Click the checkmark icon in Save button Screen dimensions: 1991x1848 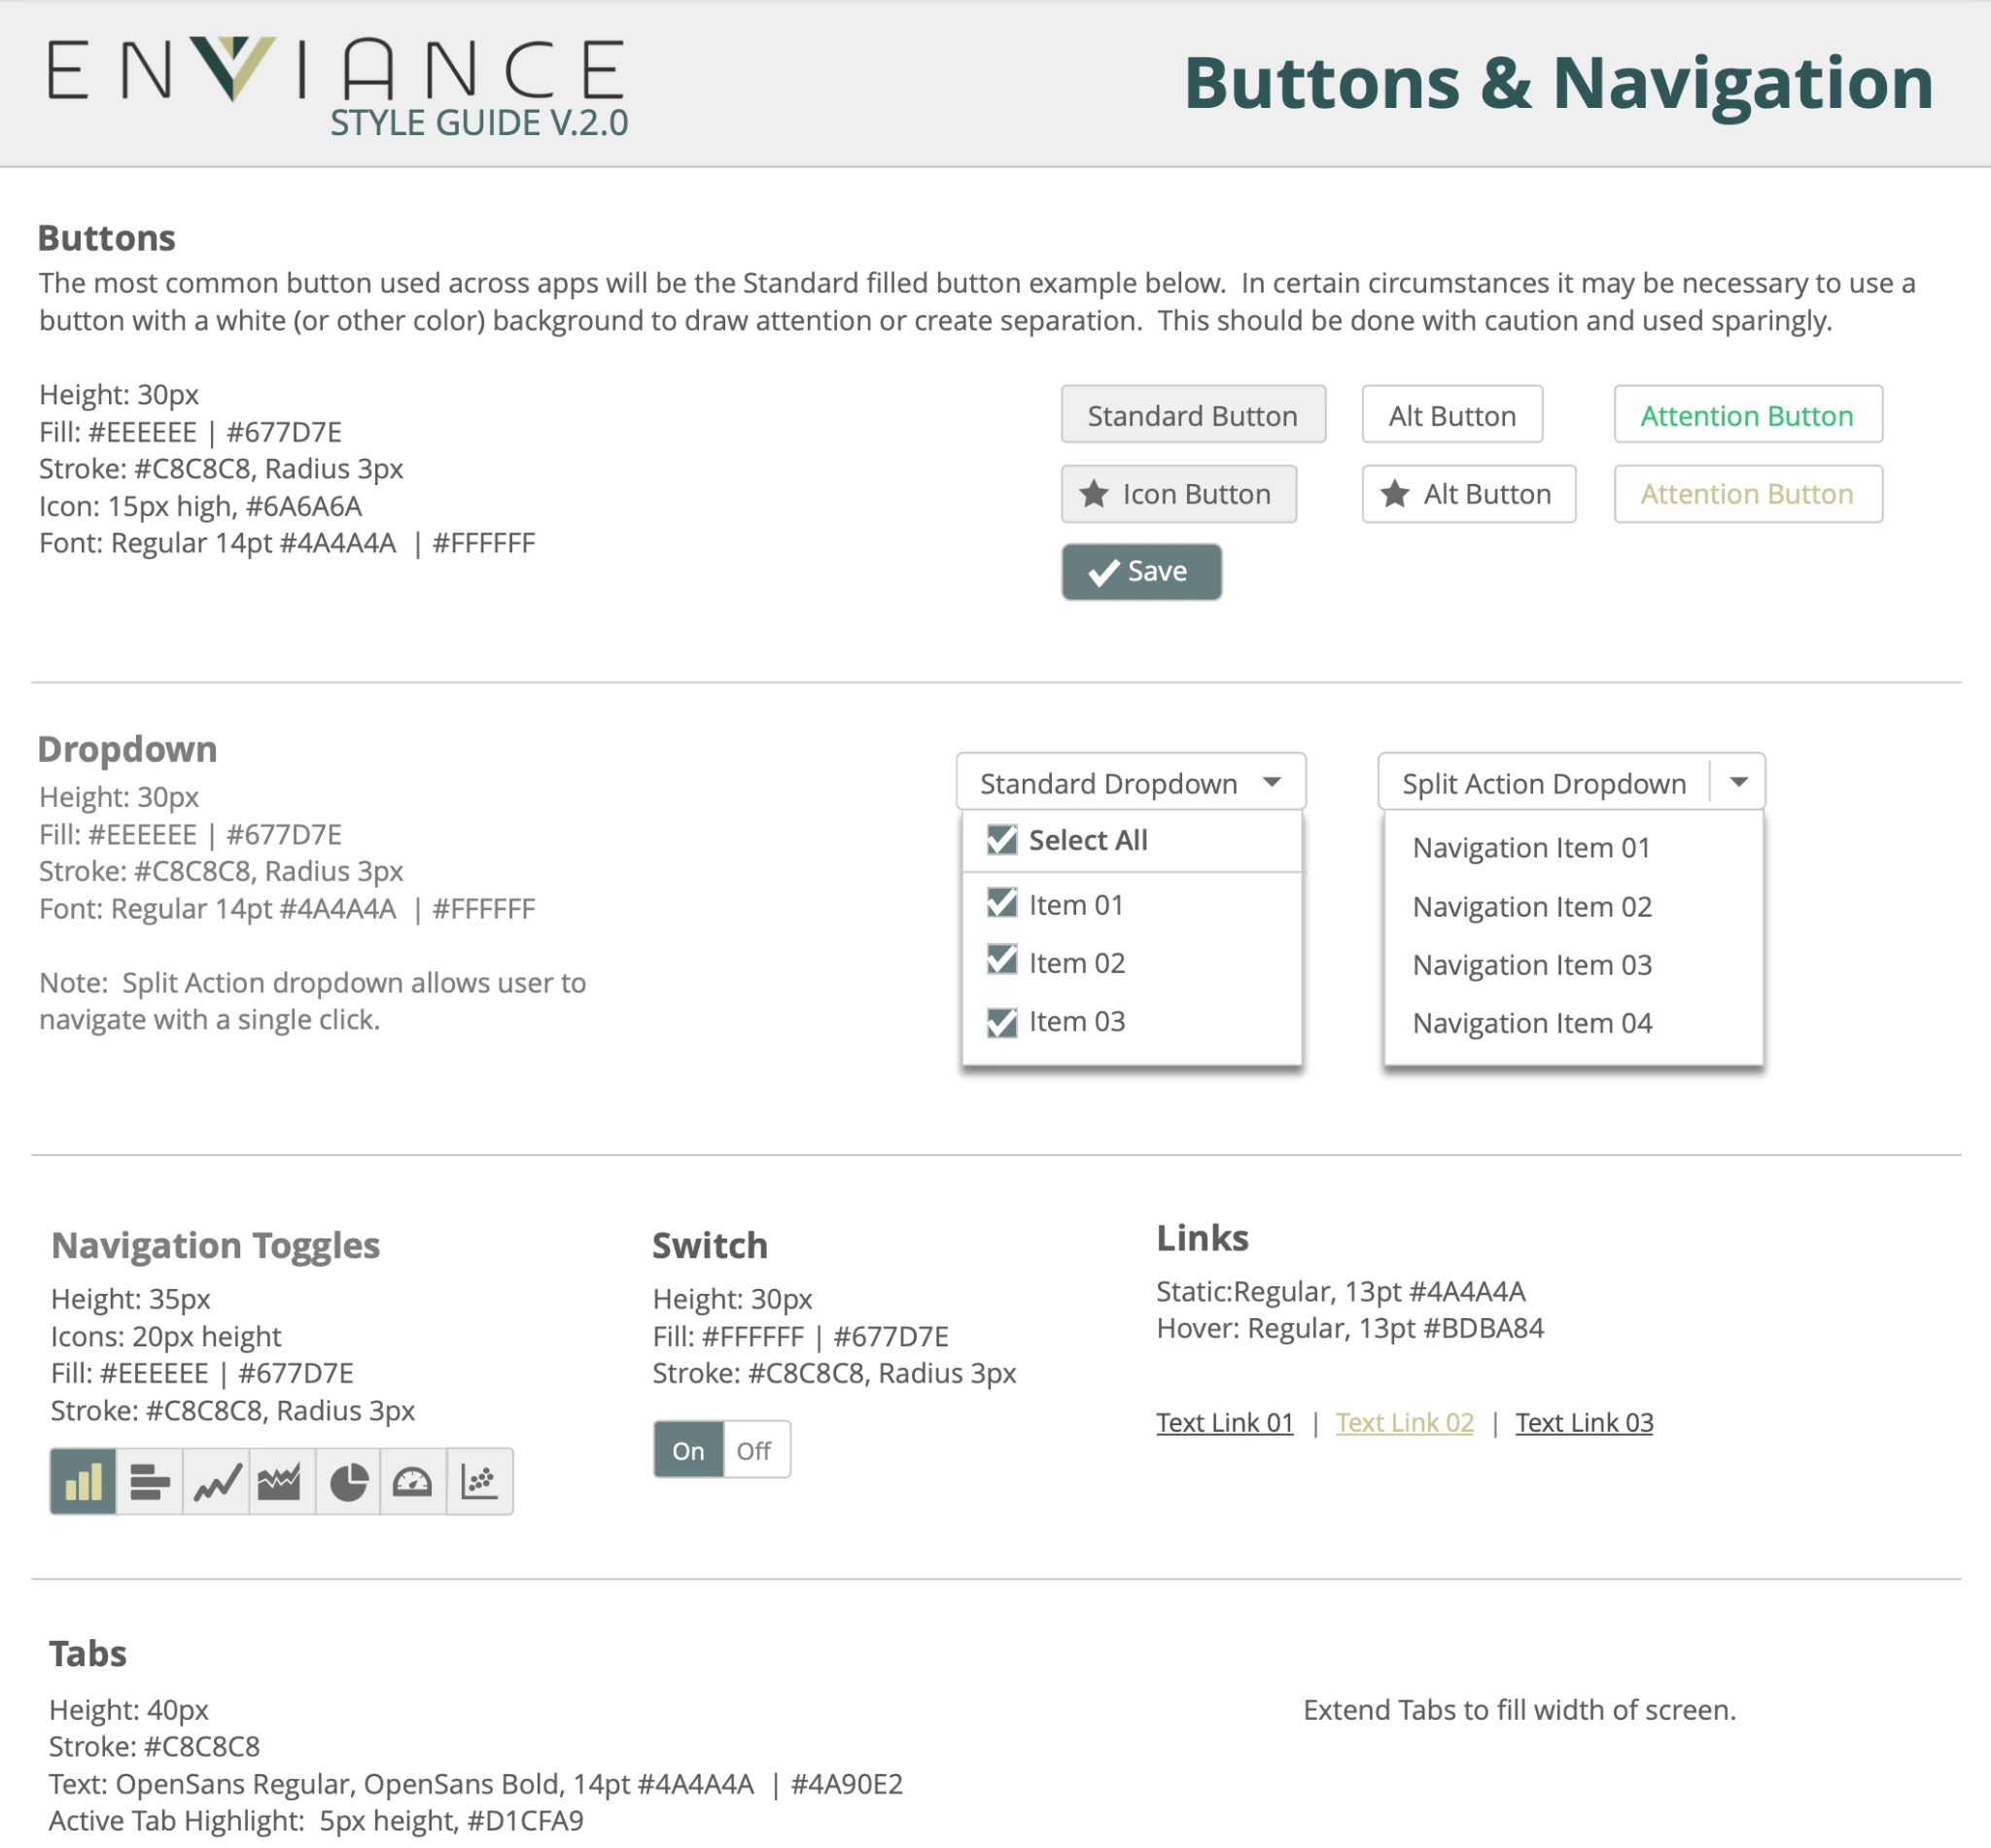point(1103,572)
